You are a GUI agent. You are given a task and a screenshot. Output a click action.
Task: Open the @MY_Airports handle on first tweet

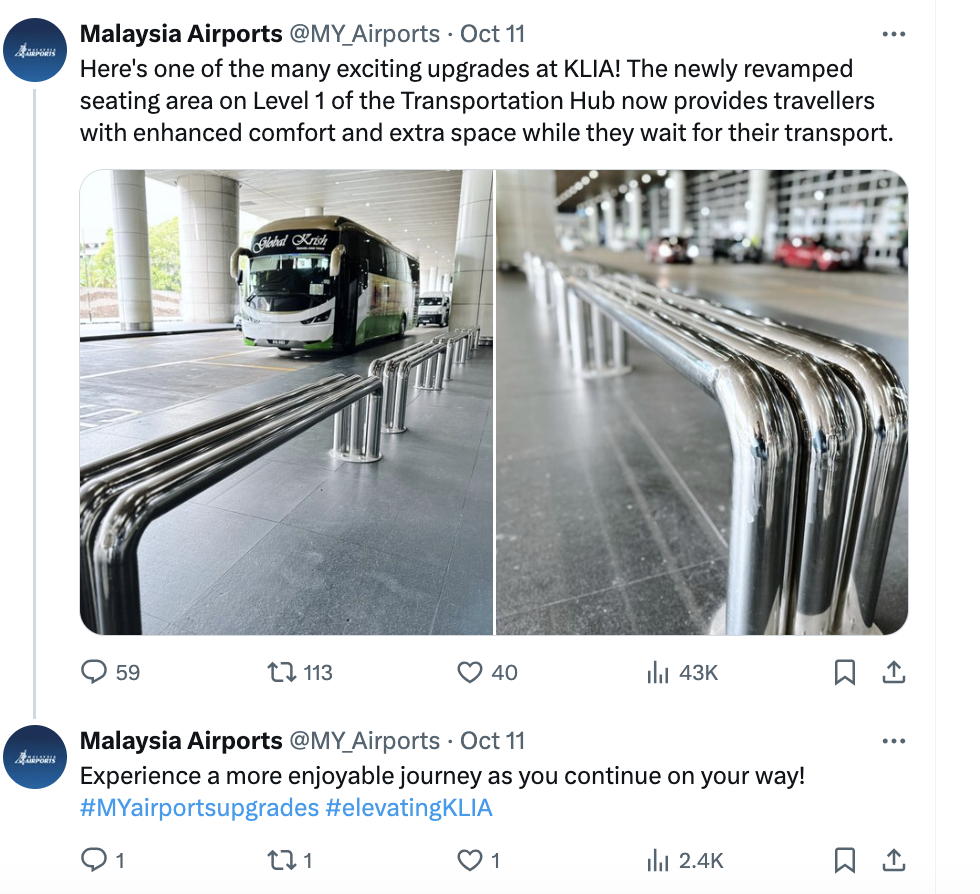(x=364, y=34)
